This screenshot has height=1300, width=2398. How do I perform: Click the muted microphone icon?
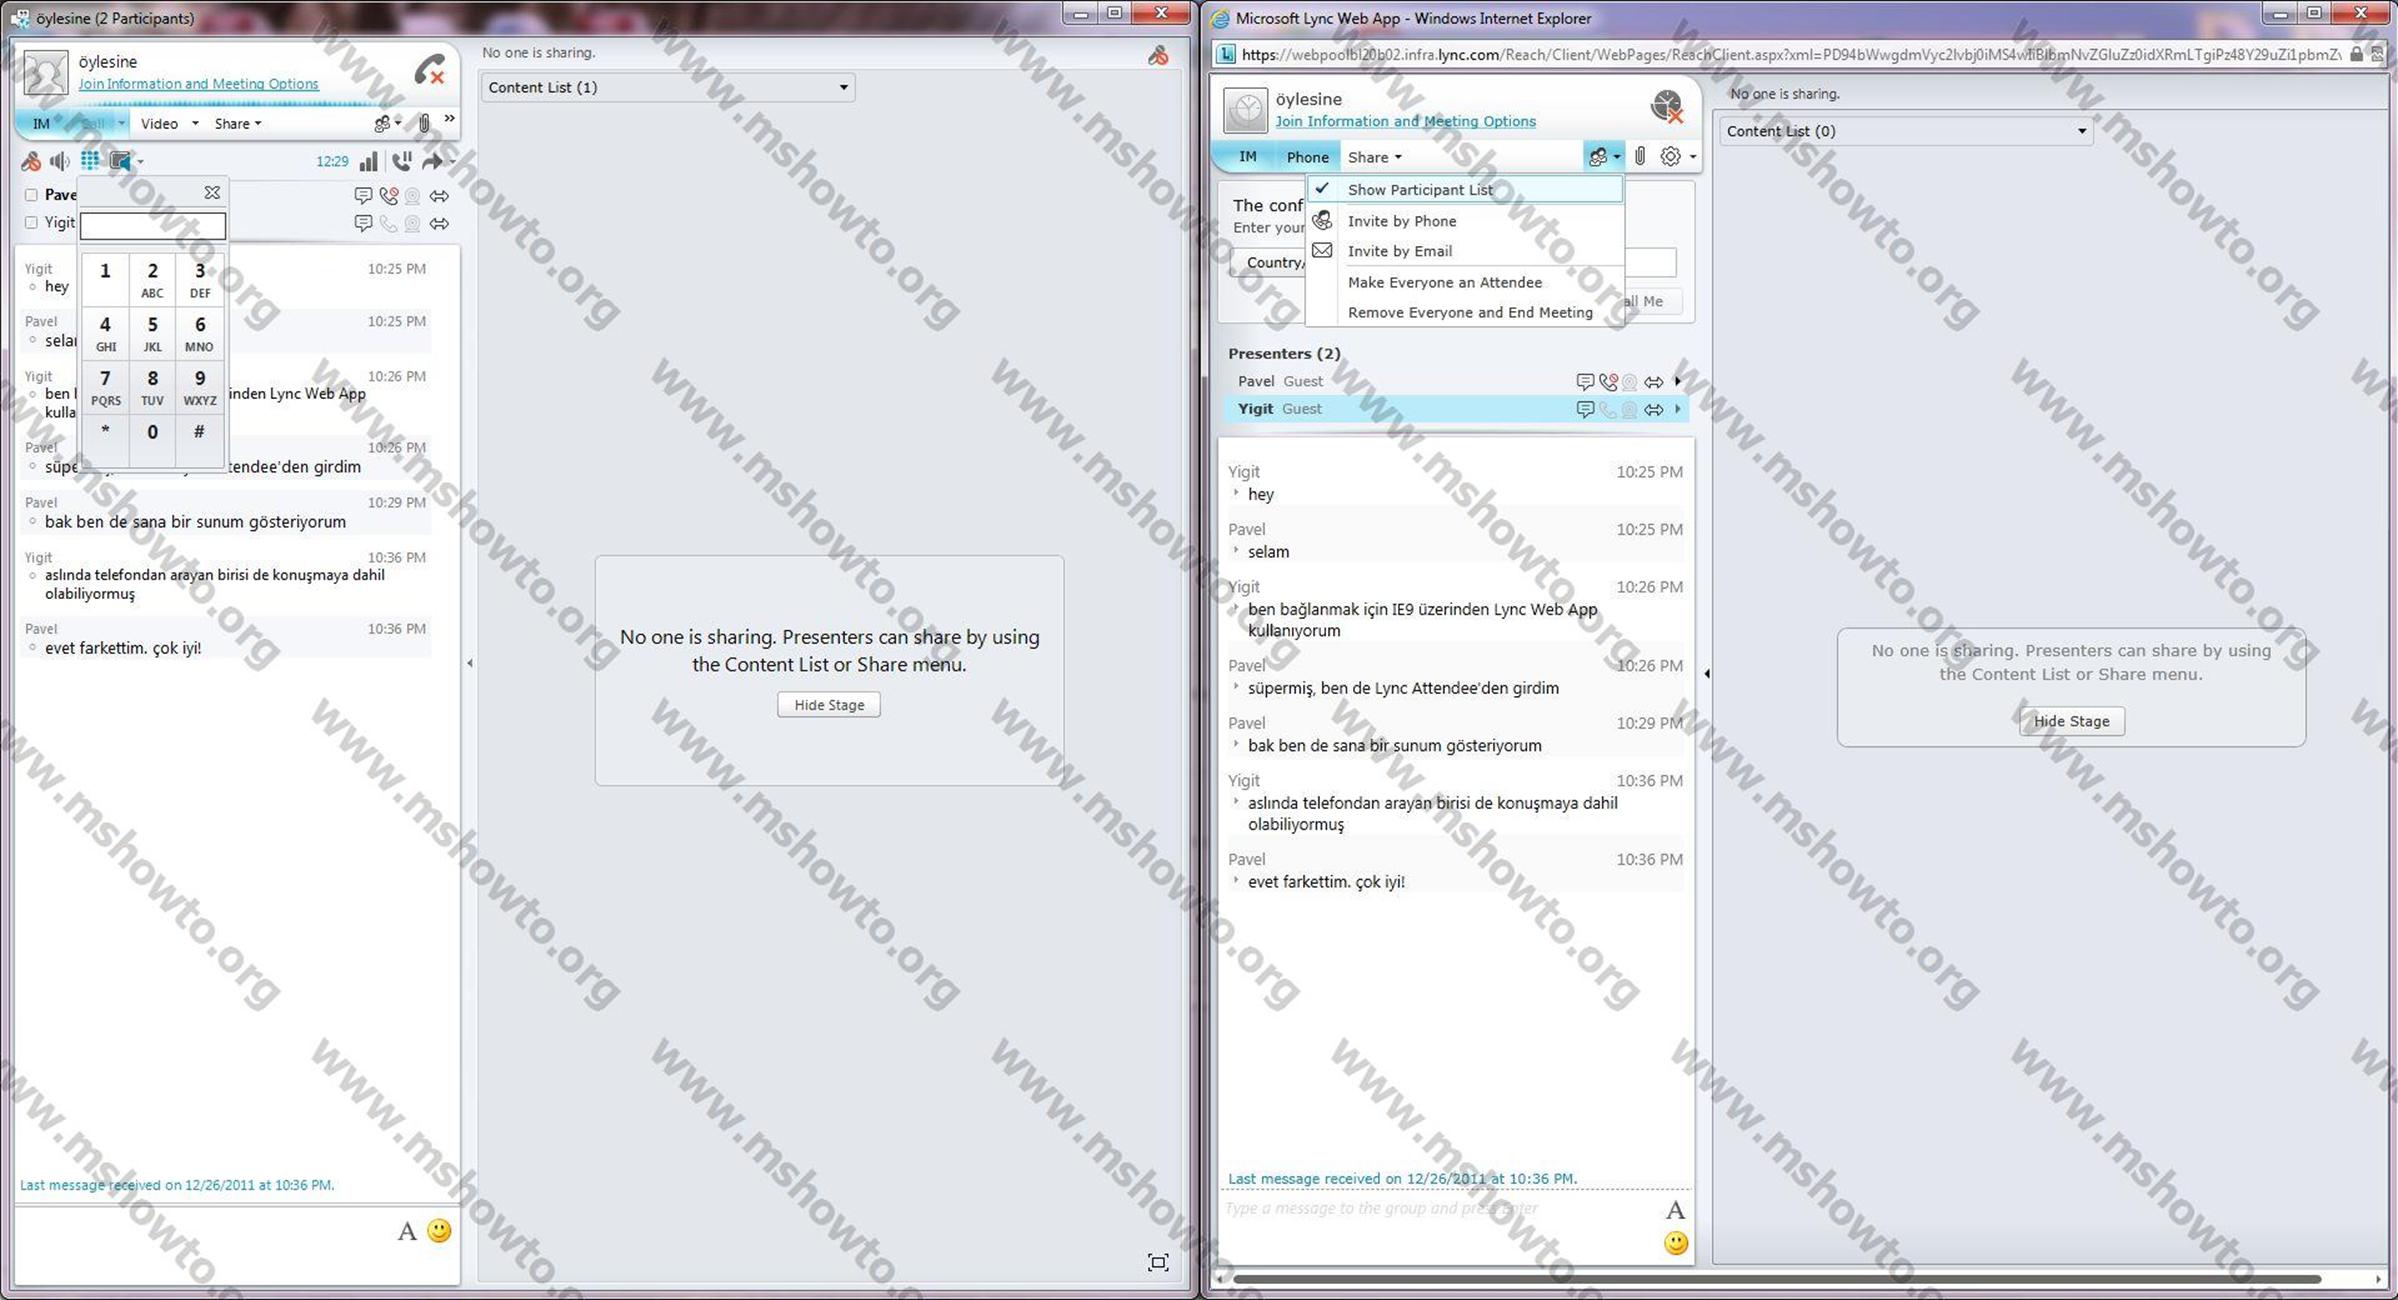pos(31,161)
